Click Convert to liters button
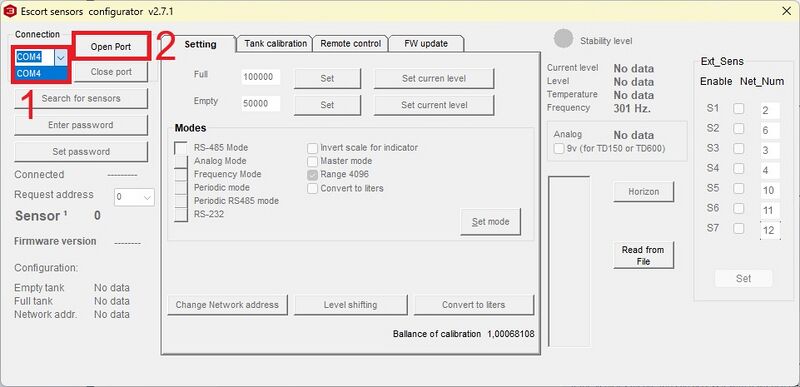The image size is (800, 387). [473, 305]
